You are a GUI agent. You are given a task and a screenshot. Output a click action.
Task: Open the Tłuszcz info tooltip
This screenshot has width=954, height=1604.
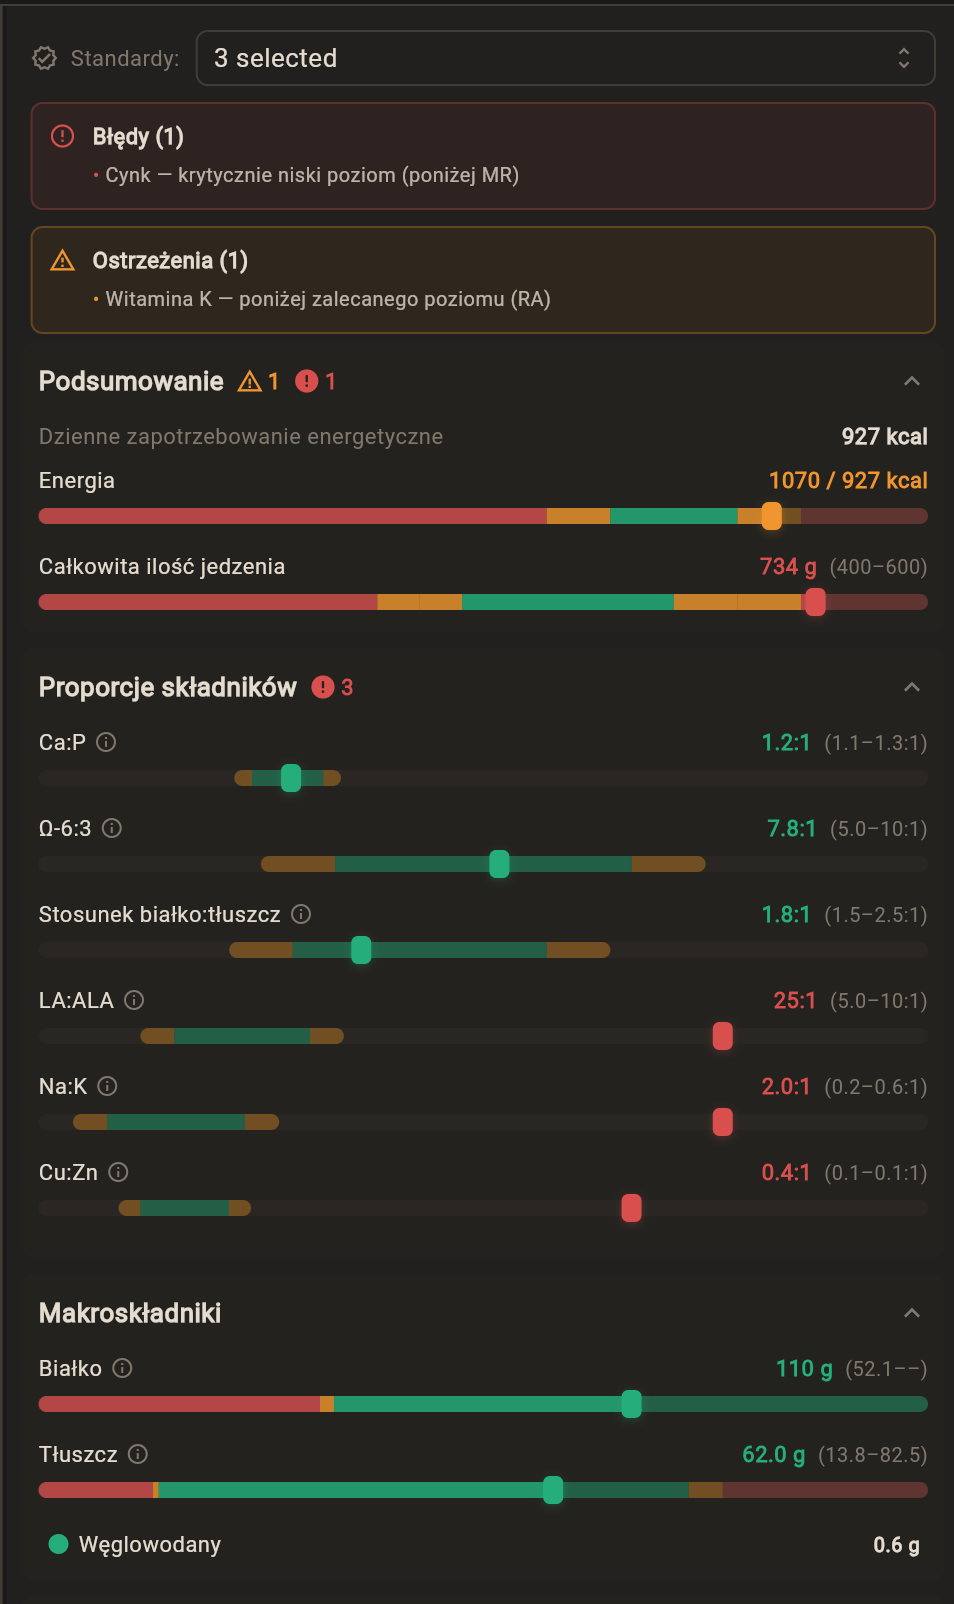click(137, 1455)
